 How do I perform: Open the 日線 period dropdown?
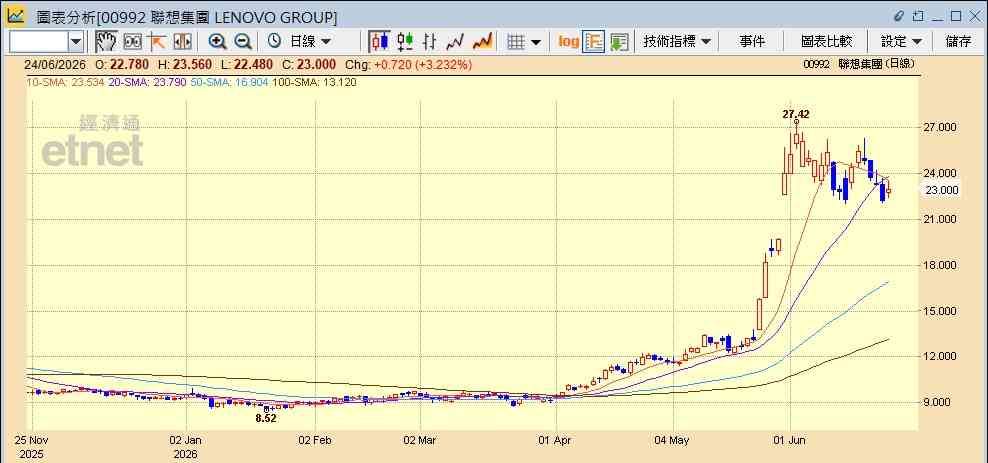click(310, 42)
